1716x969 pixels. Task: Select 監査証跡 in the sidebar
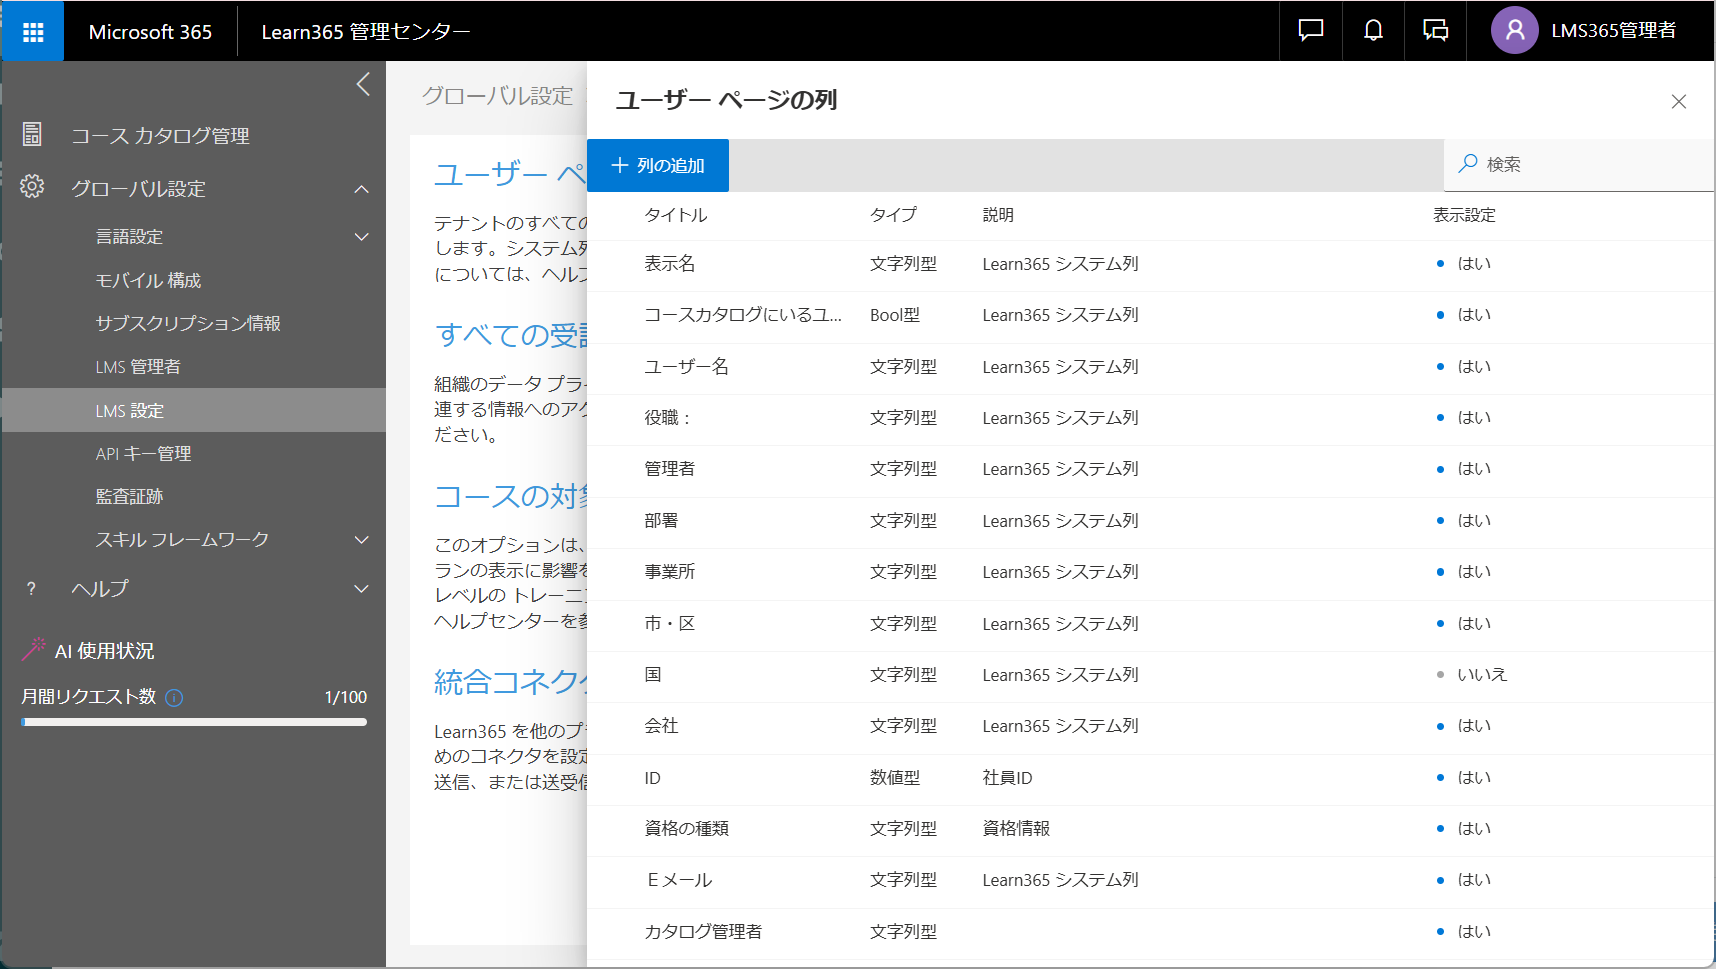click(130, 496)
